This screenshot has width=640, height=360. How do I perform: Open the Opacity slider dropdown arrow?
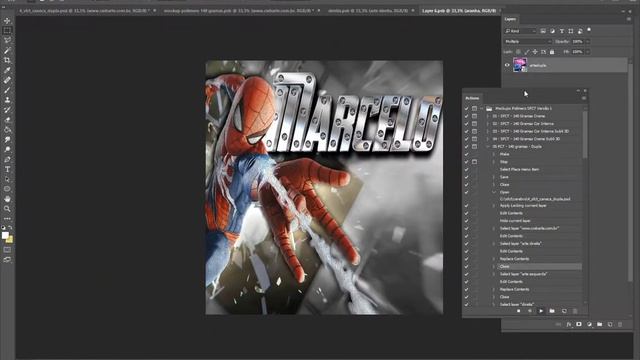[x=588, y=42]
